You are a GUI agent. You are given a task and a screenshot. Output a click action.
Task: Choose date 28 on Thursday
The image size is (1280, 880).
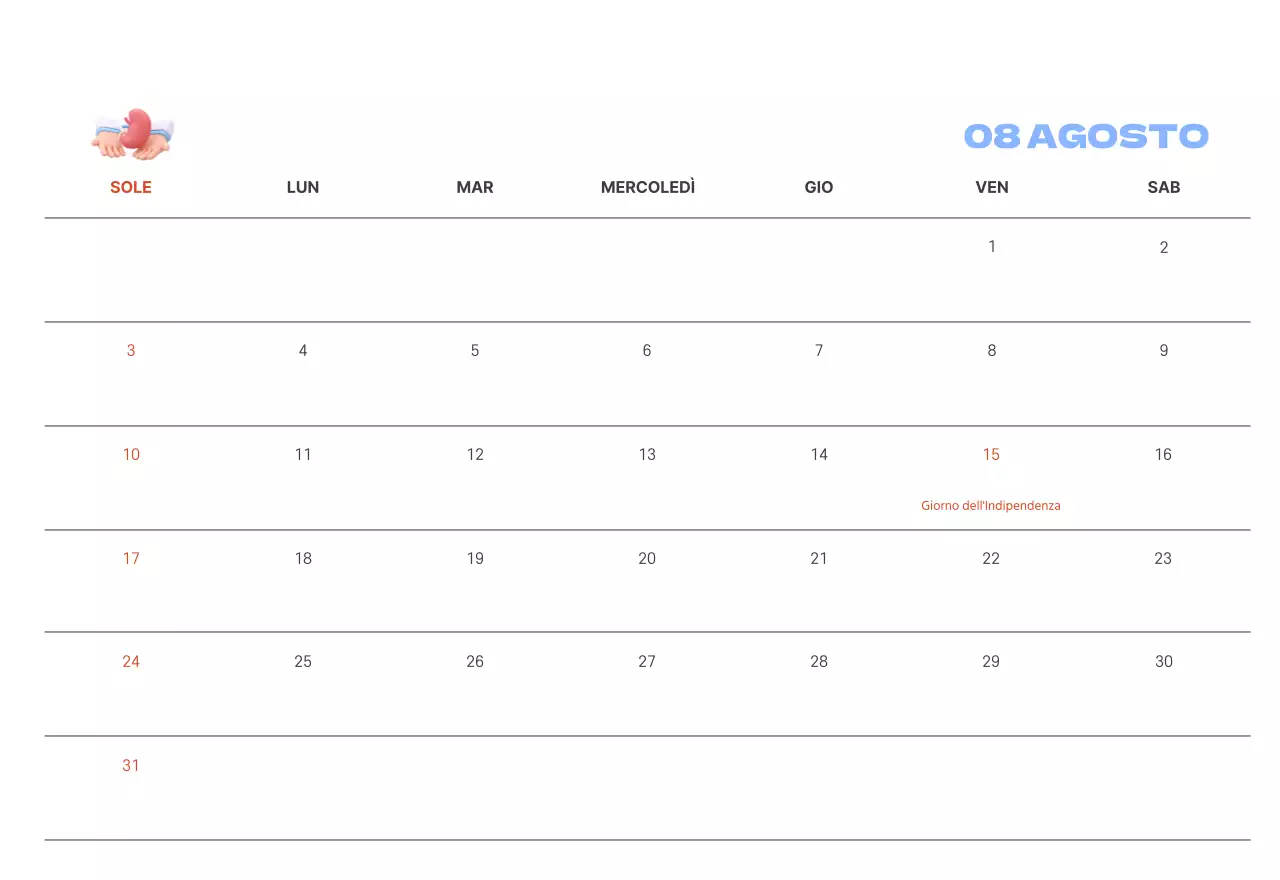pos(819,662)
